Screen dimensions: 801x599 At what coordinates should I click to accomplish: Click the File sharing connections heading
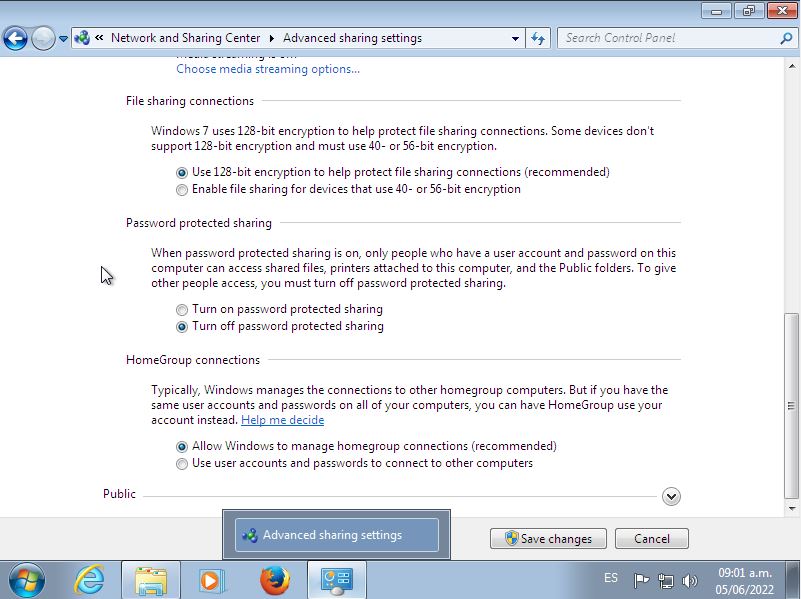[x=190, y=101]
